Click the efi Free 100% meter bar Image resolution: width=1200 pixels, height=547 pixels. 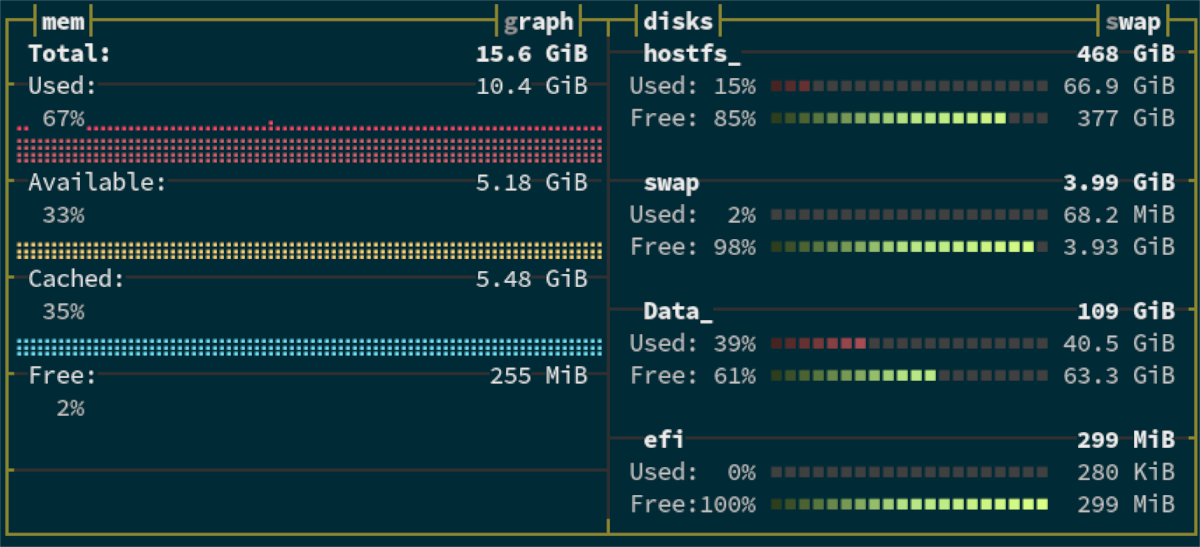click(x=909, y=504)
